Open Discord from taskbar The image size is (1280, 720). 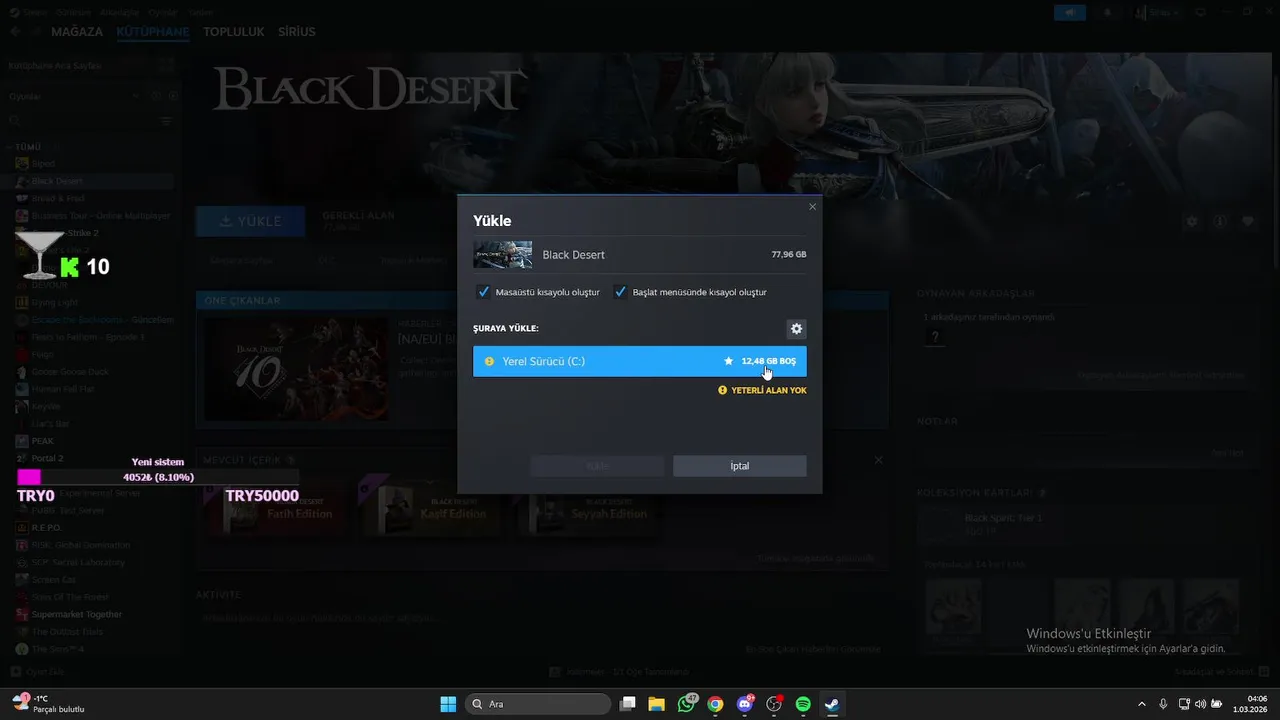point(745,704)
